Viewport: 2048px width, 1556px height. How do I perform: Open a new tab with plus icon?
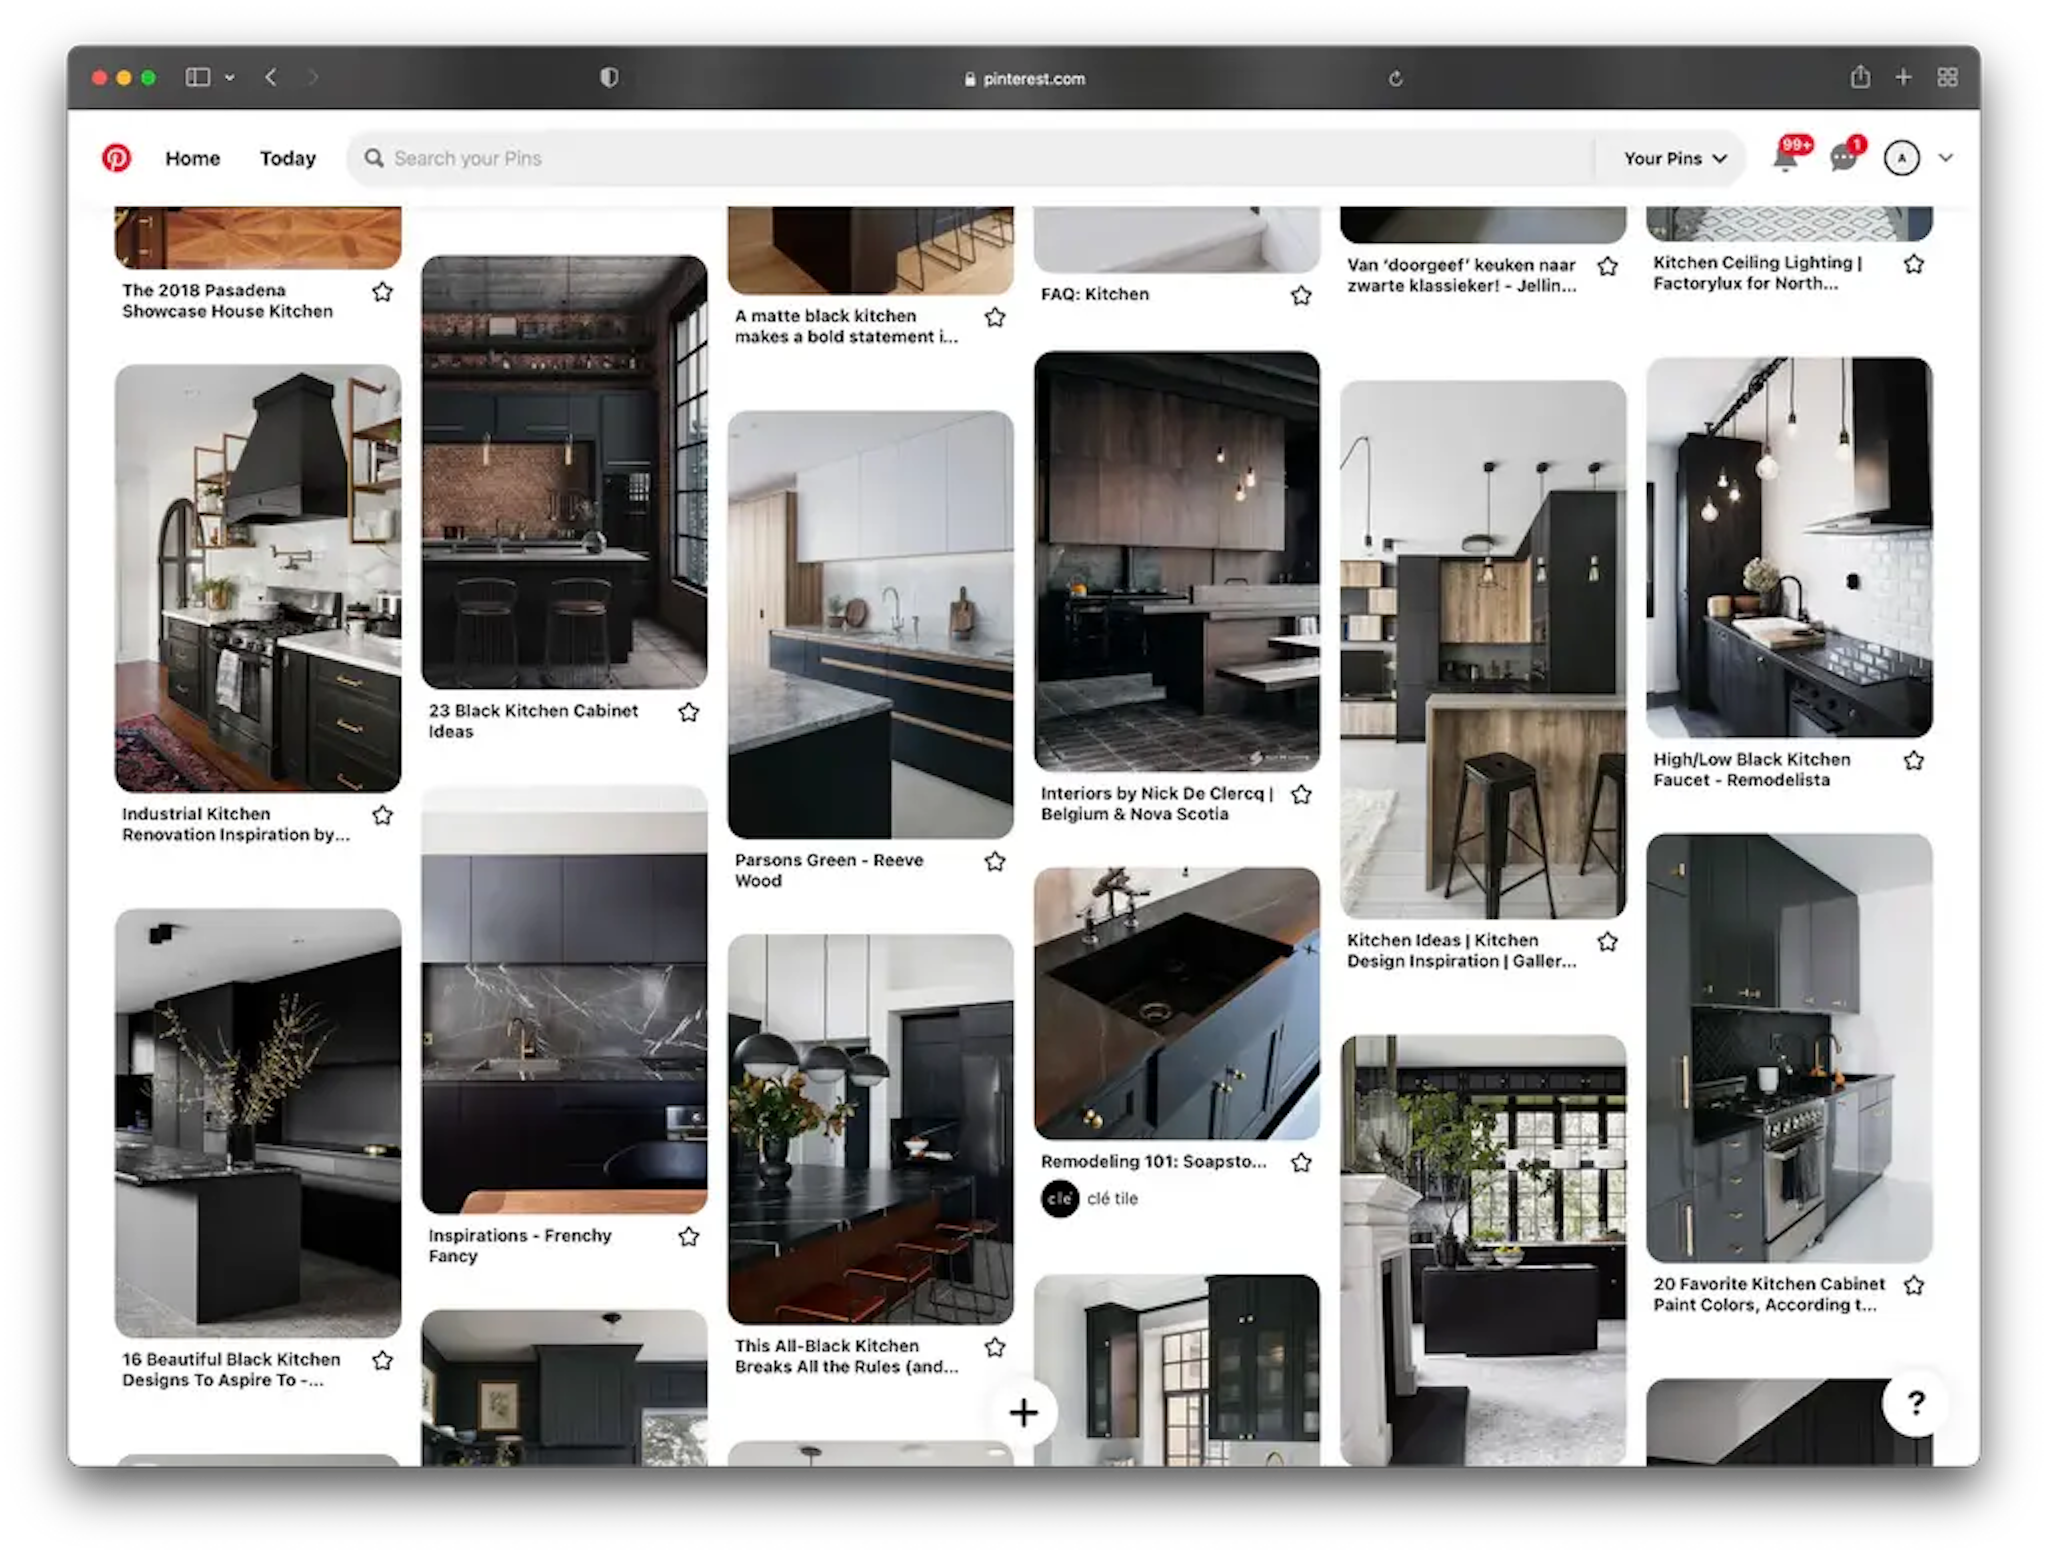[x=1904, y=77]
